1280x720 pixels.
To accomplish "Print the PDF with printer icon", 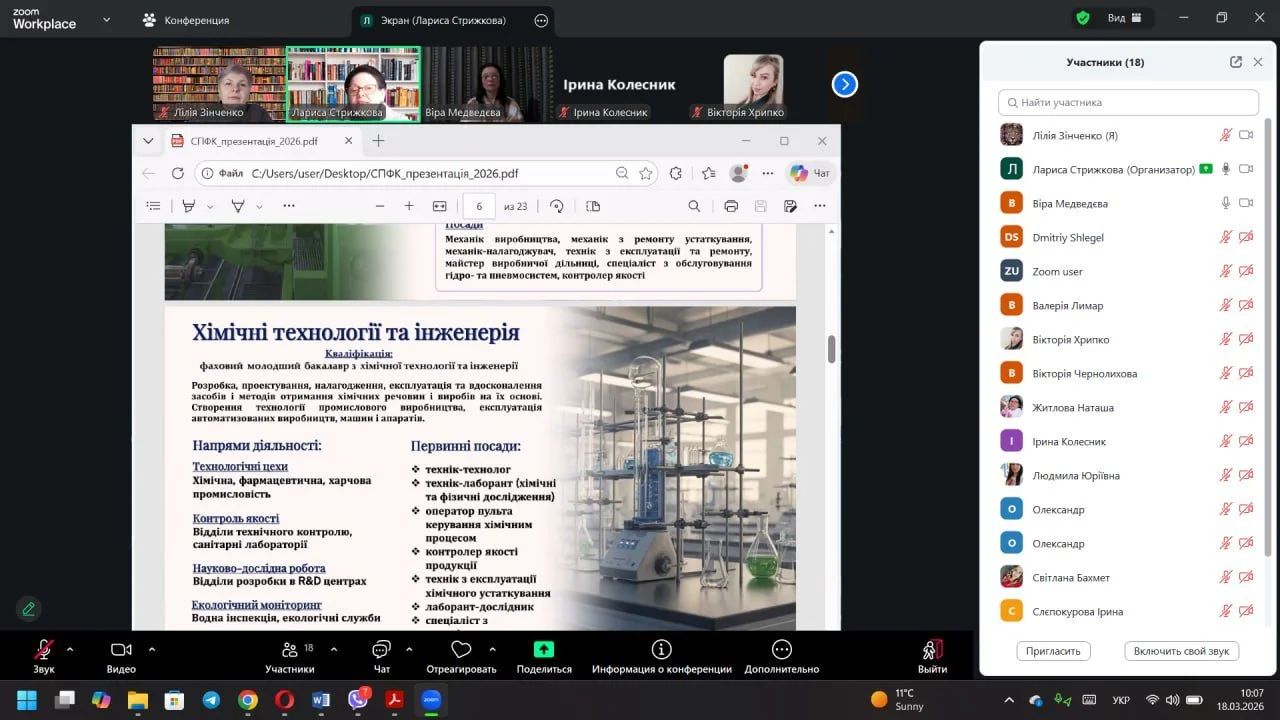I will click(x=731, y=206).
